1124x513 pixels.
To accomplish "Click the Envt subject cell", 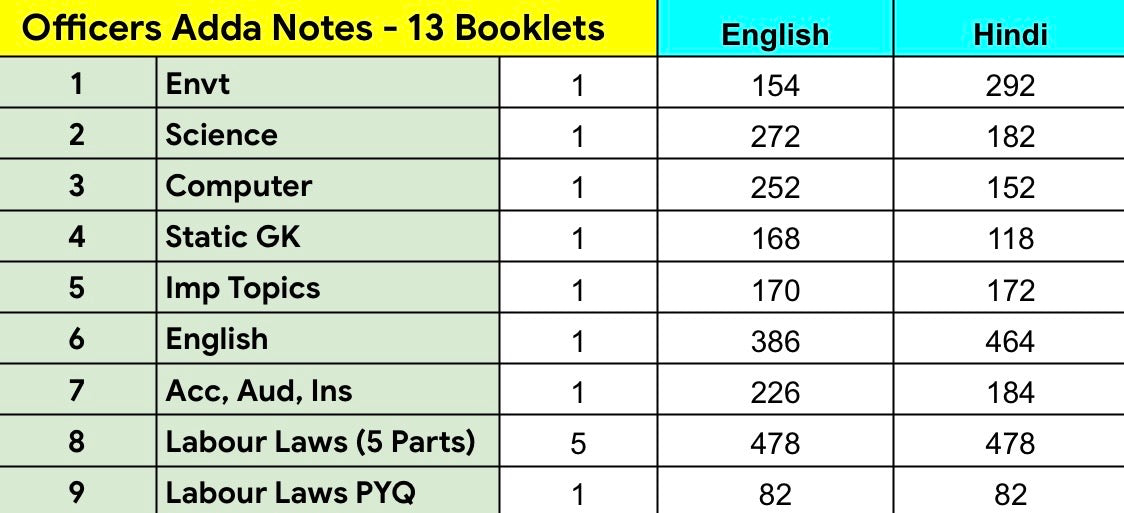I will [198, 83].
